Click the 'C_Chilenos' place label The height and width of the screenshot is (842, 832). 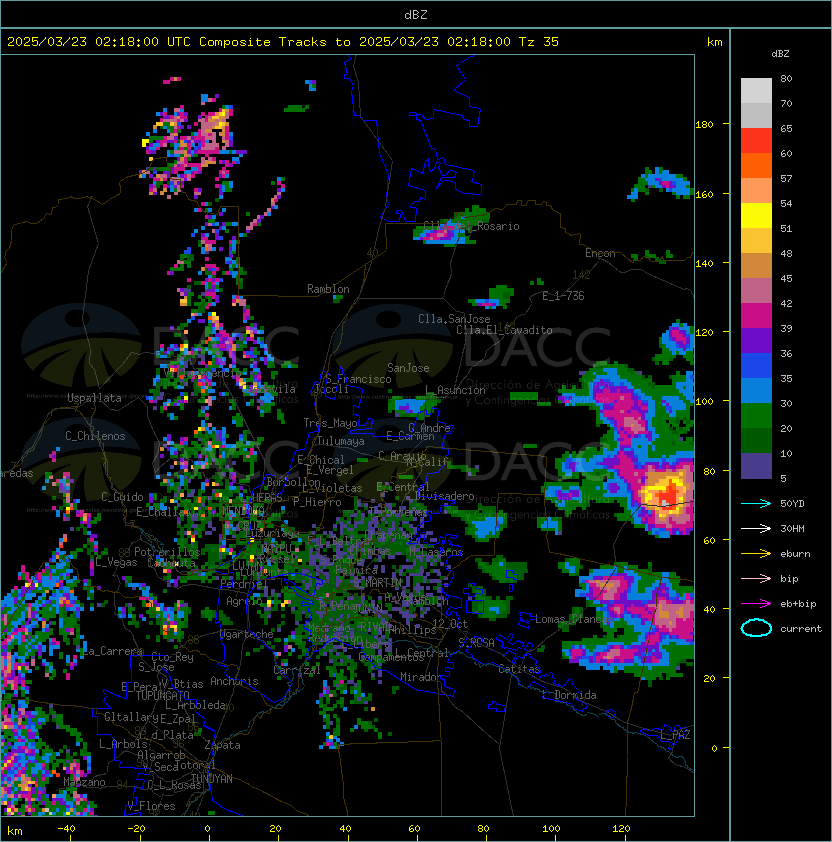coord(95,436)
